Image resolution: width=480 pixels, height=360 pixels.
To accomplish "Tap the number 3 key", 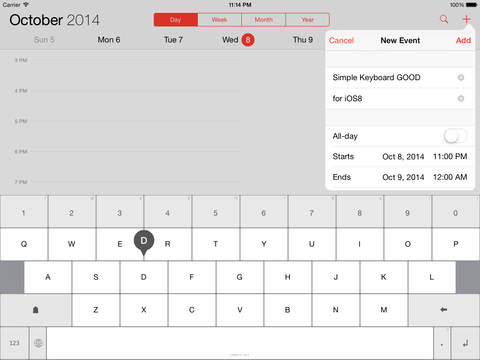I will tap(120, 212).
